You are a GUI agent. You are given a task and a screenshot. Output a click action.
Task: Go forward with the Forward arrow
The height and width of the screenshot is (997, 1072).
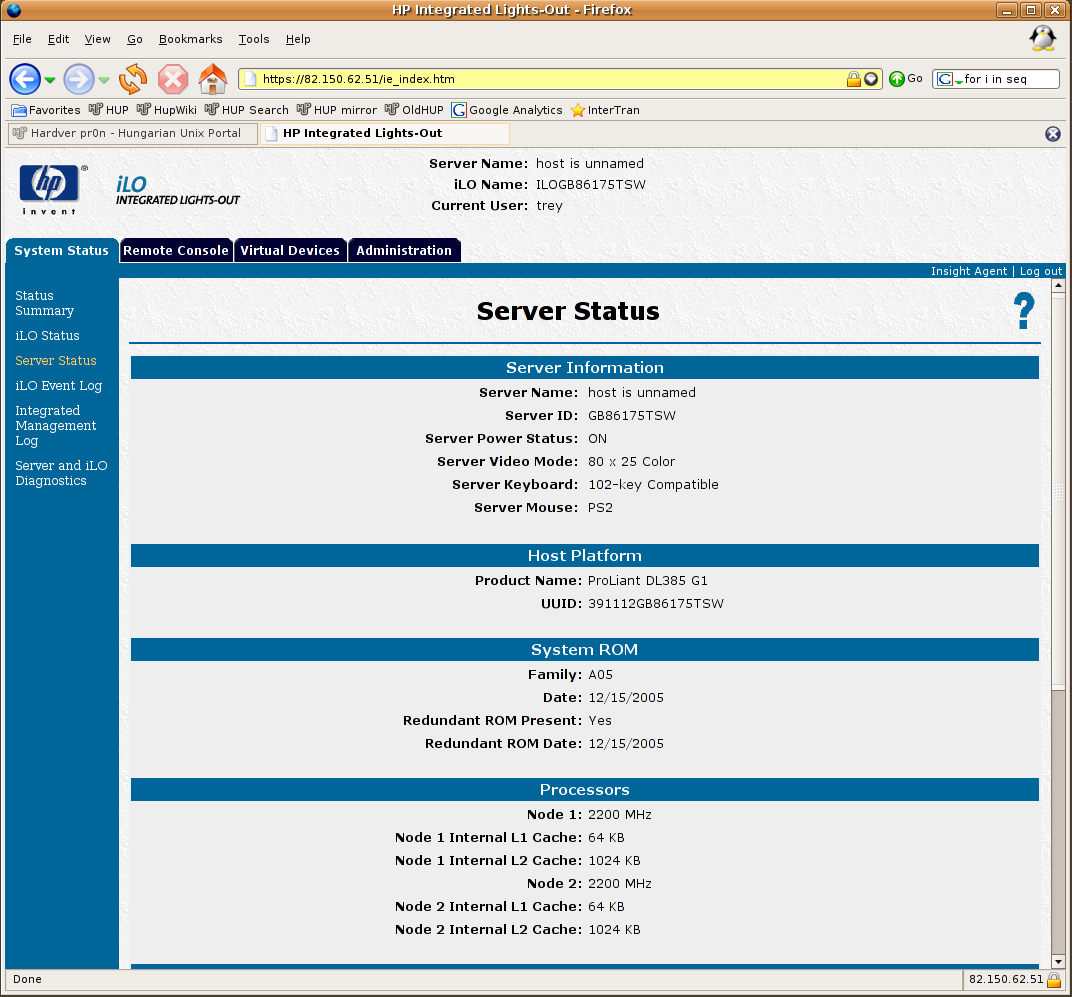(79, 79)
